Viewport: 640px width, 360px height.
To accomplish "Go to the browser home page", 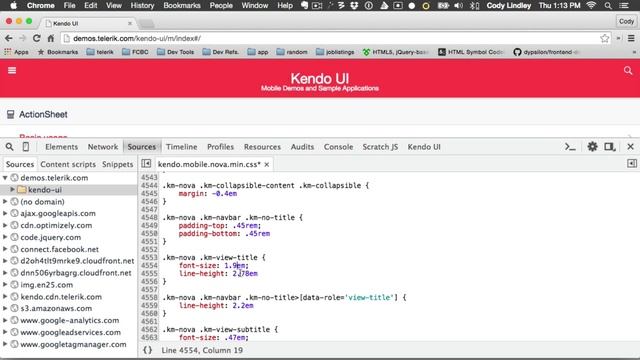I will 51,38.
